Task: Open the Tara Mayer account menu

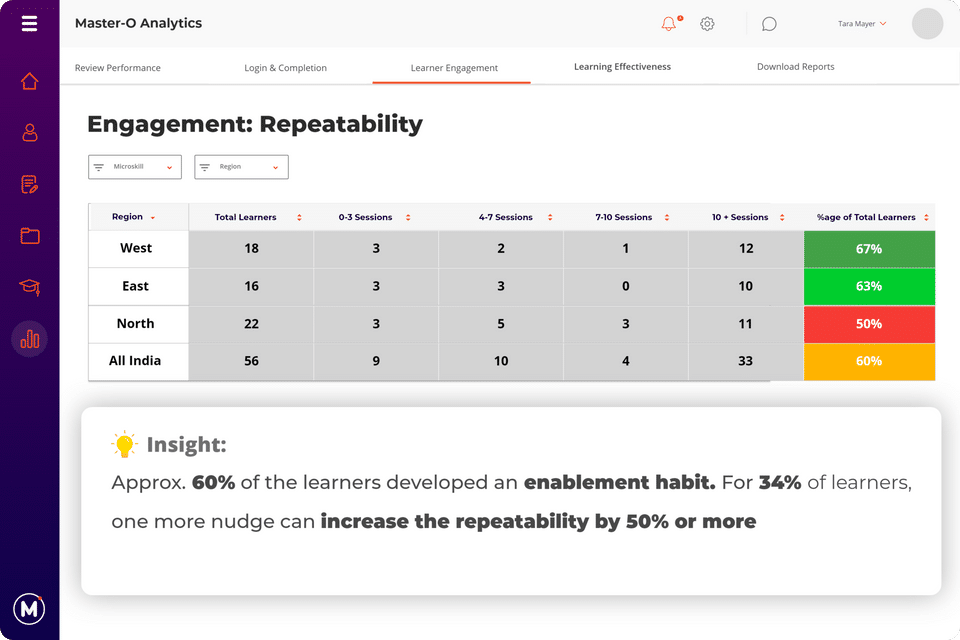Action: click(861, 23)
